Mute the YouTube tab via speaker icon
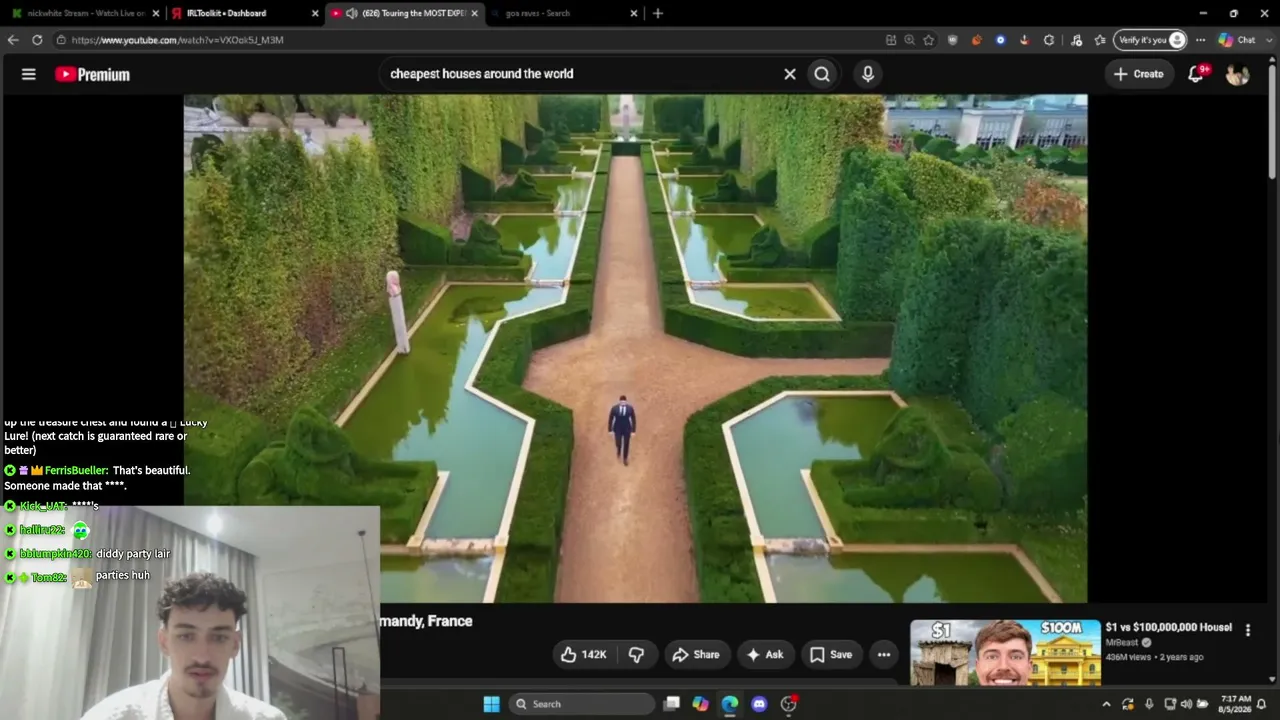Screen dimensions: 1280x720 coord(352,13)
